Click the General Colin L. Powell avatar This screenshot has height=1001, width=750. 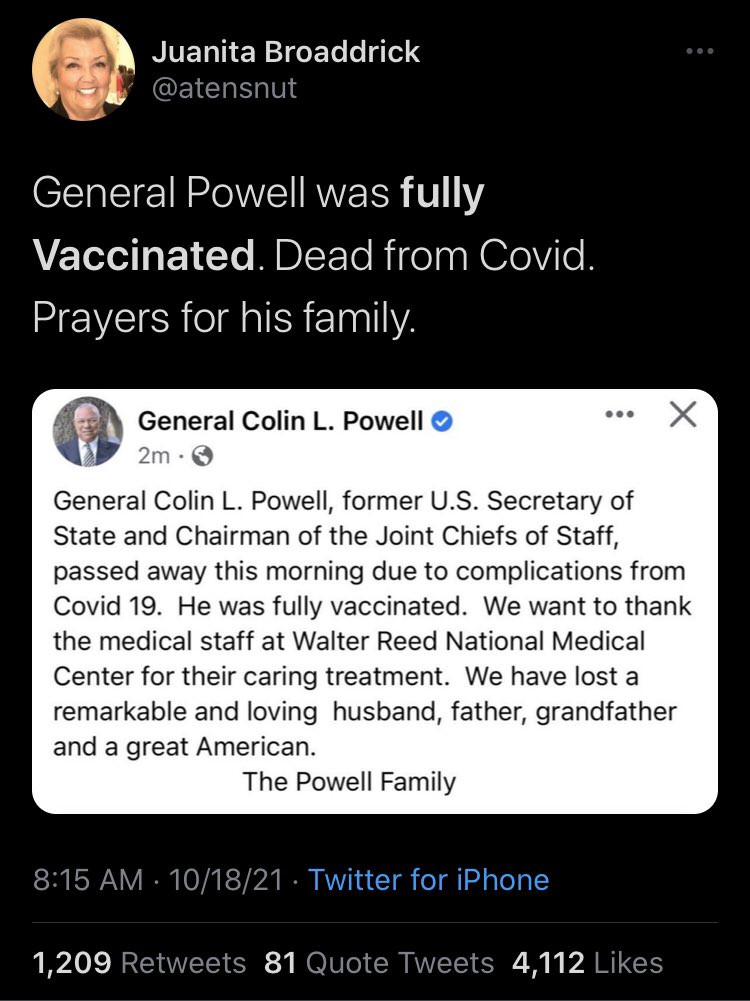(87, 432)
